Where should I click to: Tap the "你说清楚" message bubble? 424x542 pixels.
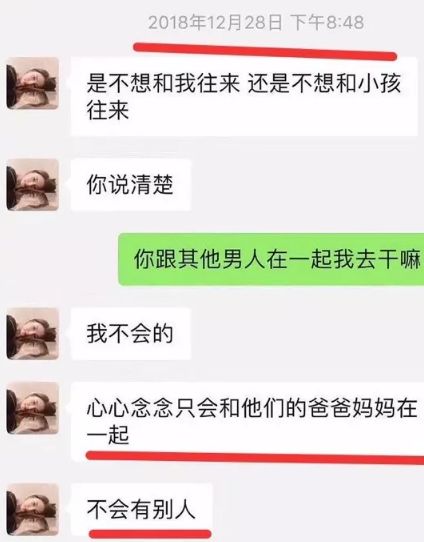click(x=131, y=185)
